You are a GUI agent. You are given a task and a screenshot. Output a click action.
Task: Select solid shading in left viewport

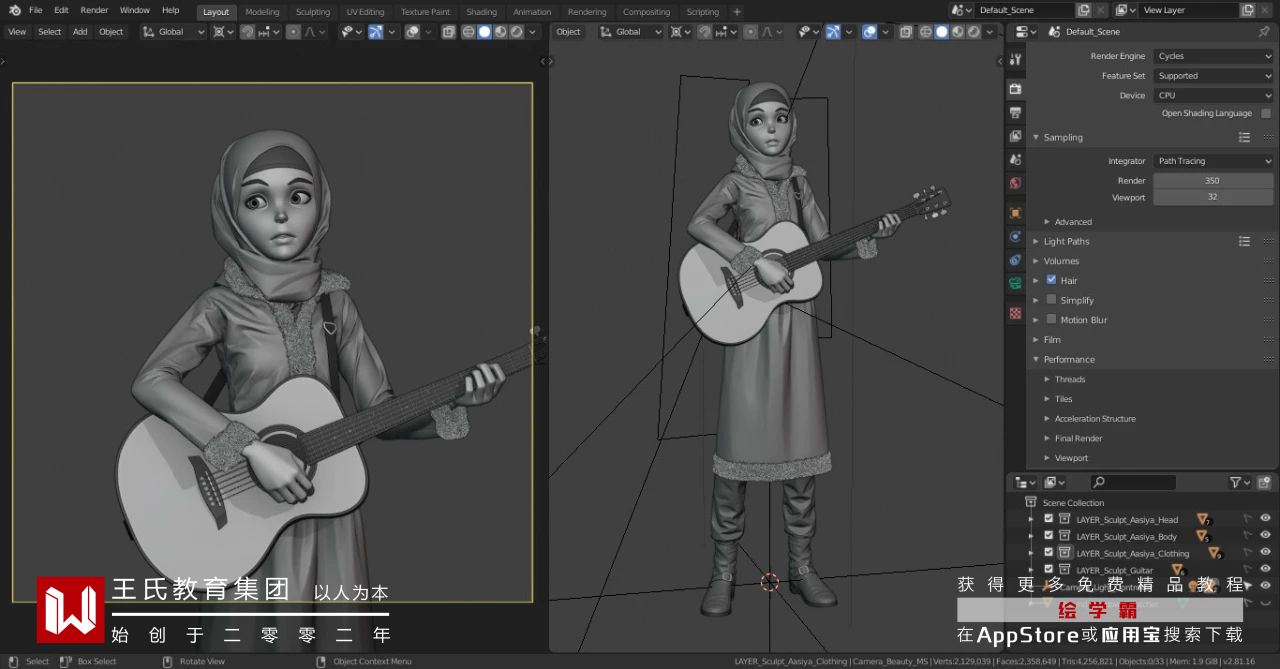click(485, 32)
